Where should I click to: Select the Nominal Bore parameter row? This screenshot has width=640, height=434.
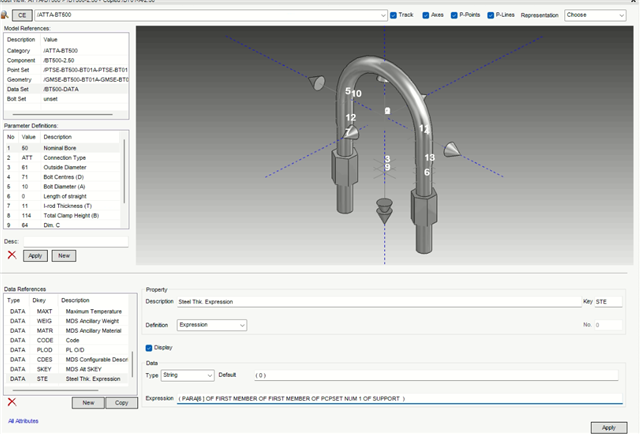click(x=62, y=148)
